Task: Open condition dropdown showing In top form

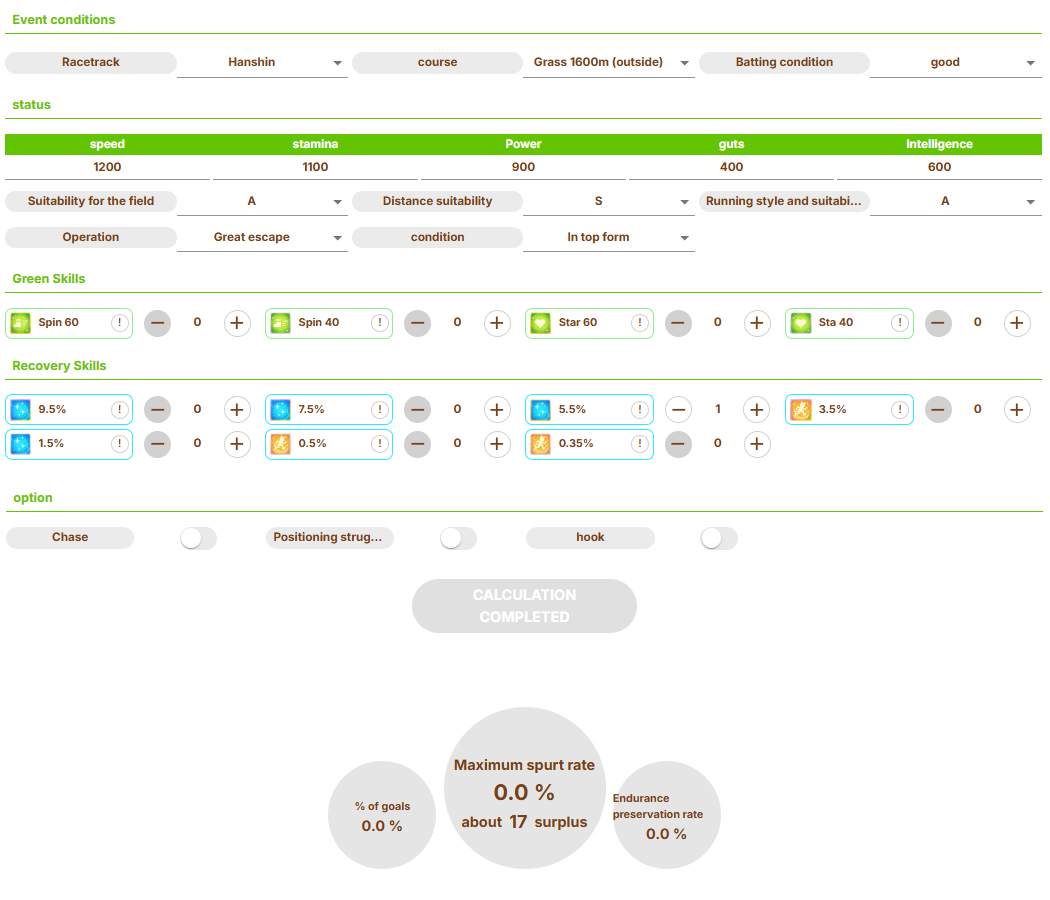Action: tap(609, 237)
